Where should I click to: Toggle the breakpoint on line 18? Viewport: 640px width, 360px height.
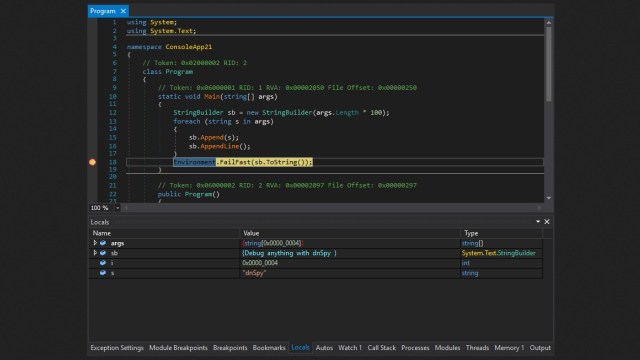[92, 162]
